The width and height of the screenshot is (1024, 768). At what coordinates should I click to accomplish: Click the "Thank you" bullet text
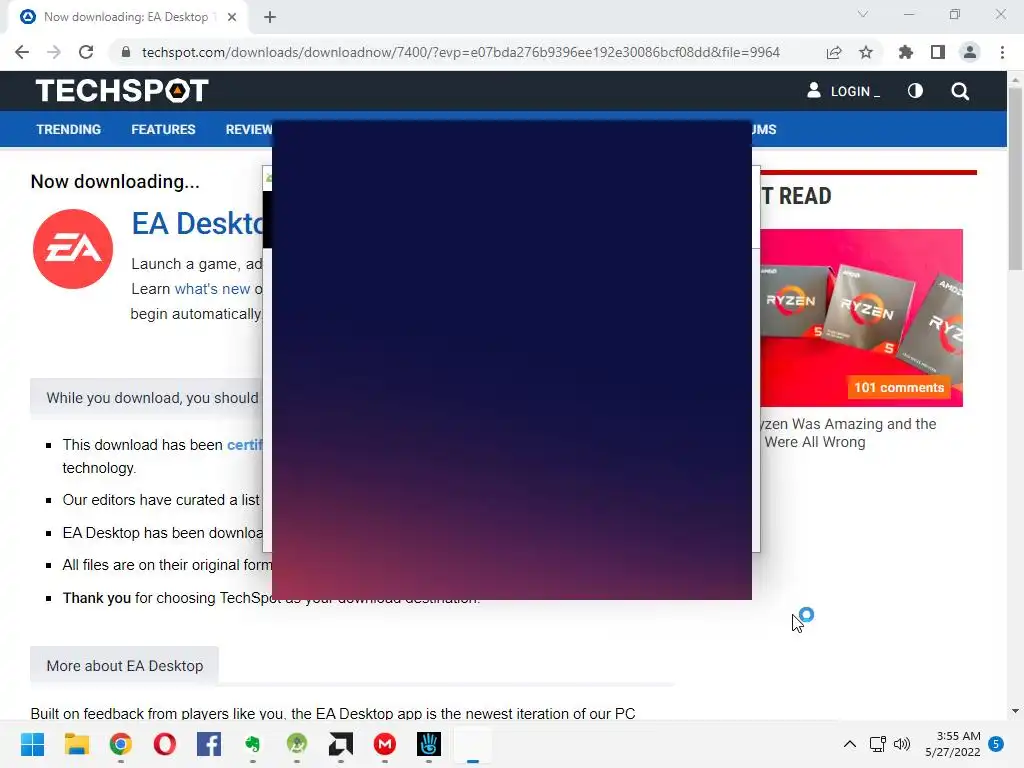pyautogui.click(x=97, y=598)
